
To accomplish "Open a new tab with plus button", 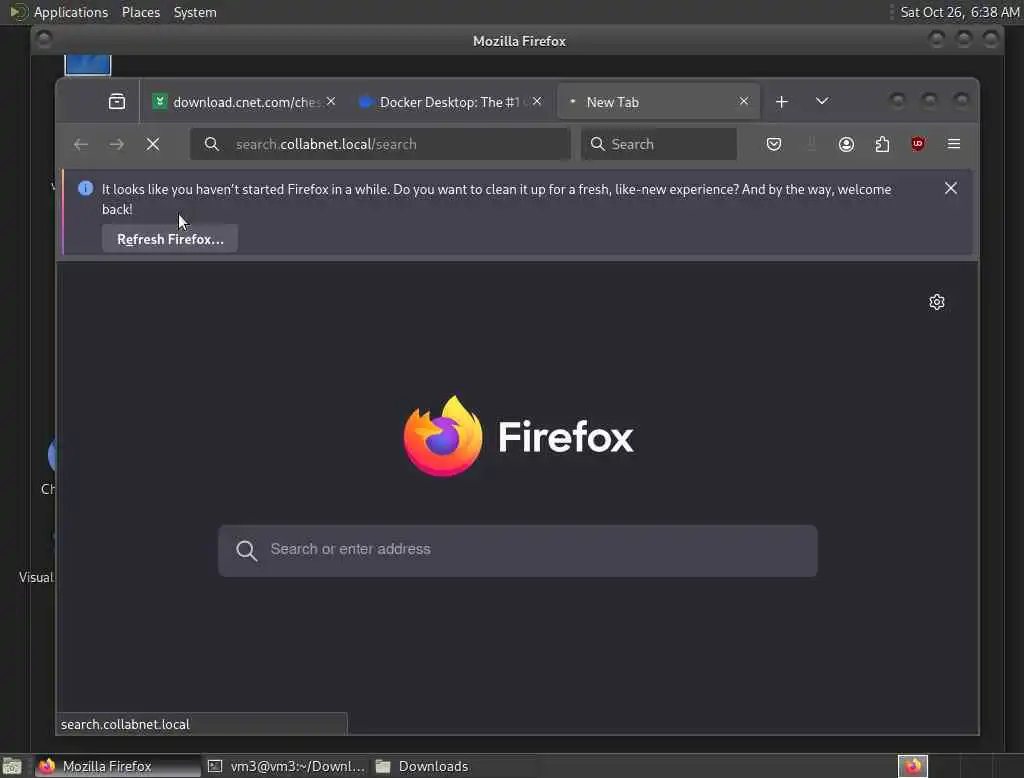I will 782,102.
